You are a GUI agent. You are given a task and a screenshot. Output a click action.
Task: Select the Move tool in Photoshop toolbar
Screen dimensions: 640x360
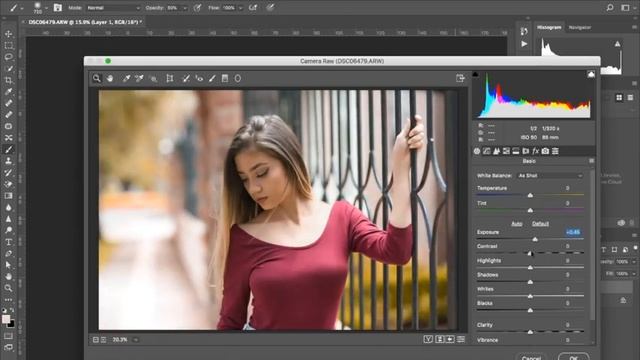click(x=8, y=34)
